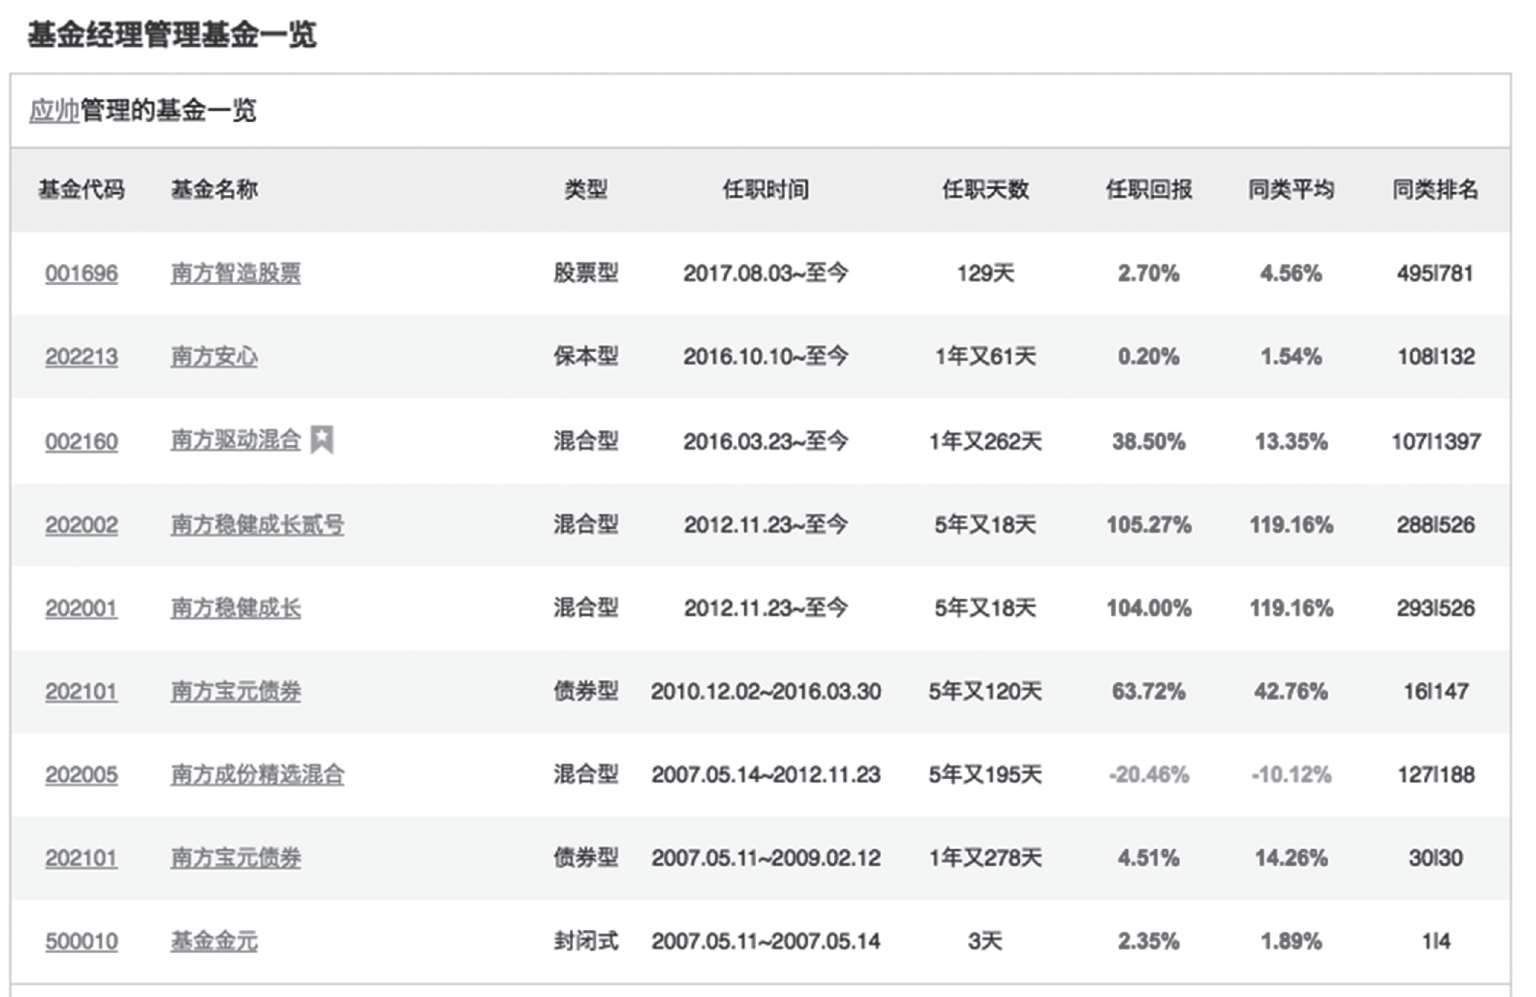Select the 42.76% peer average value

(1291, 691)
